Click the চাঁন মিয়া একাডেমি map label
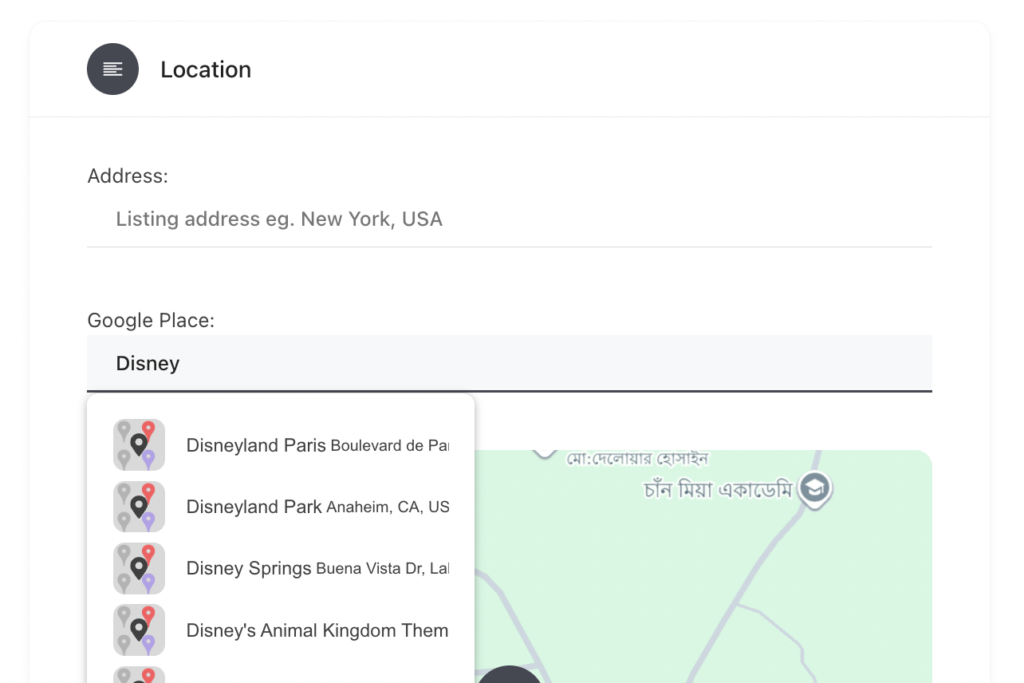 coord(718,489)
